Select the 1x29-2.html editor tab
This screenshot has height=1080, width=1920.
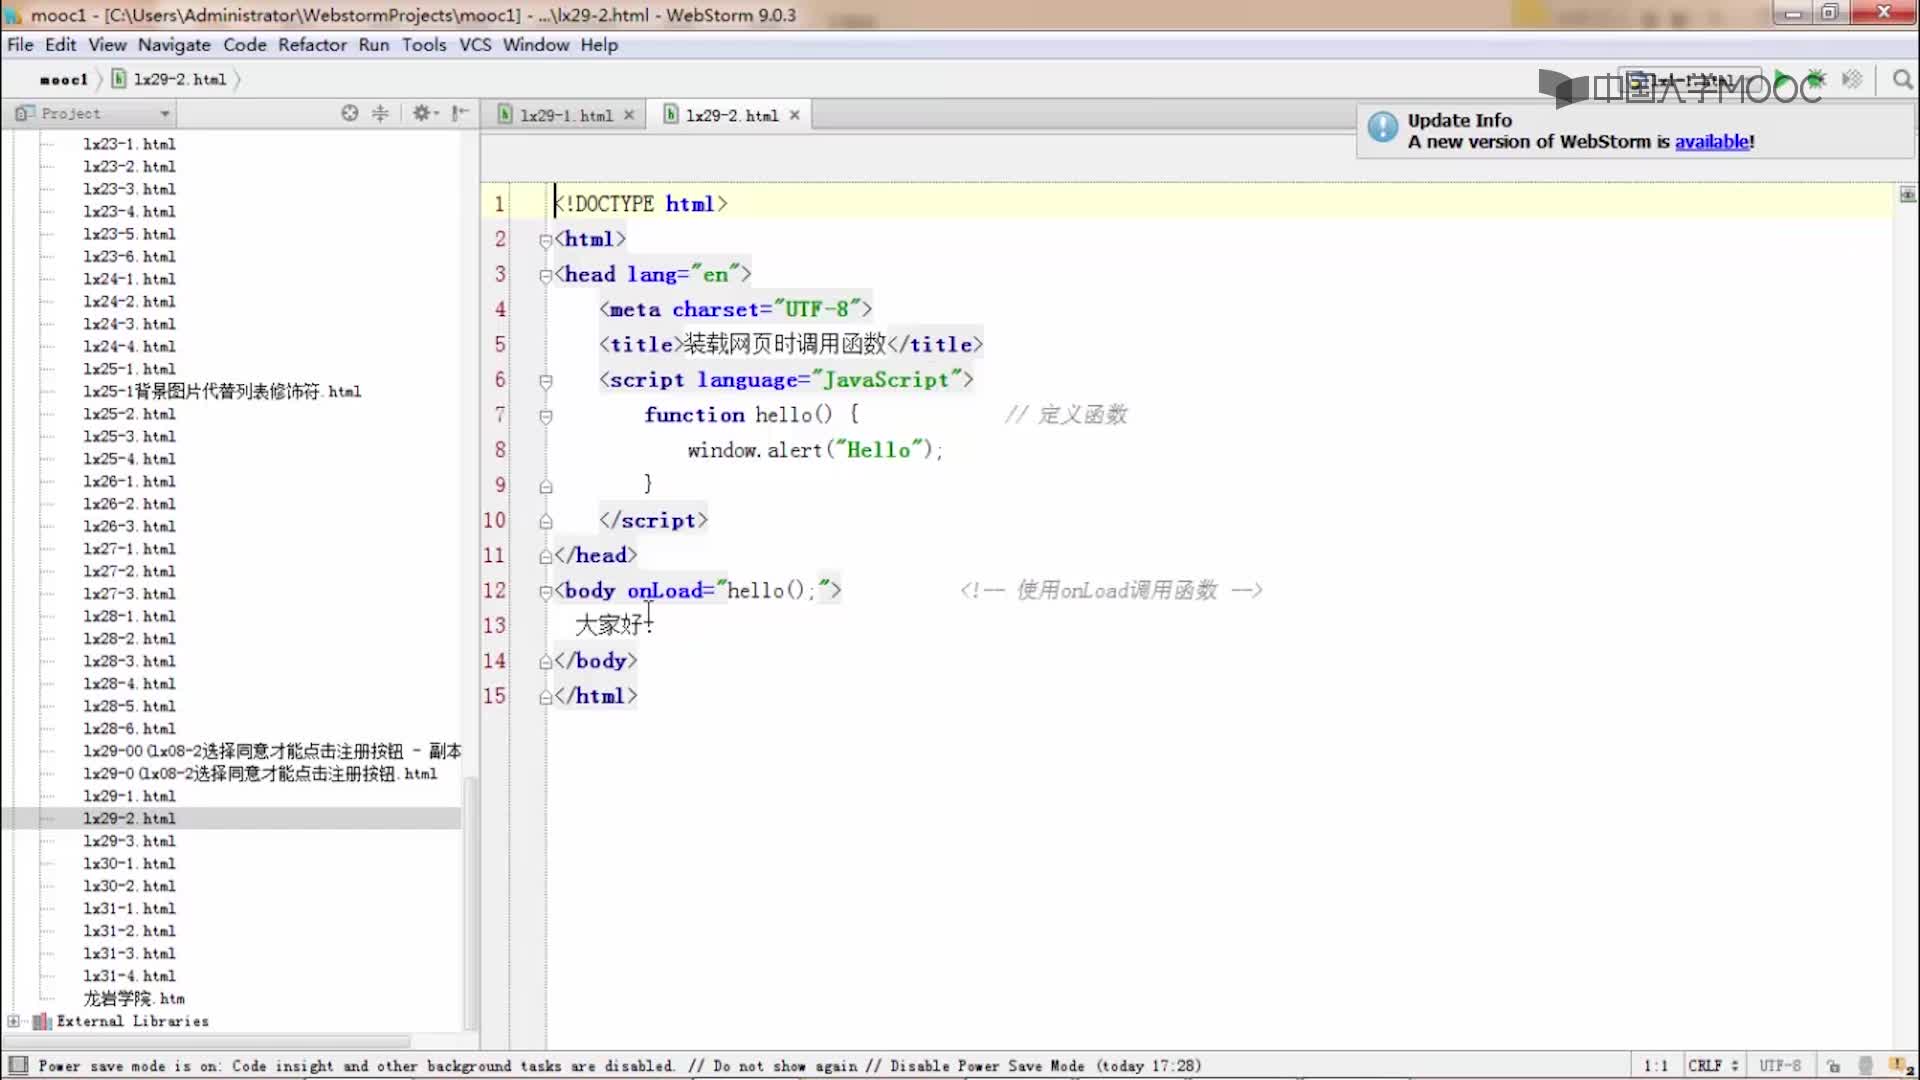click(731, 115)
